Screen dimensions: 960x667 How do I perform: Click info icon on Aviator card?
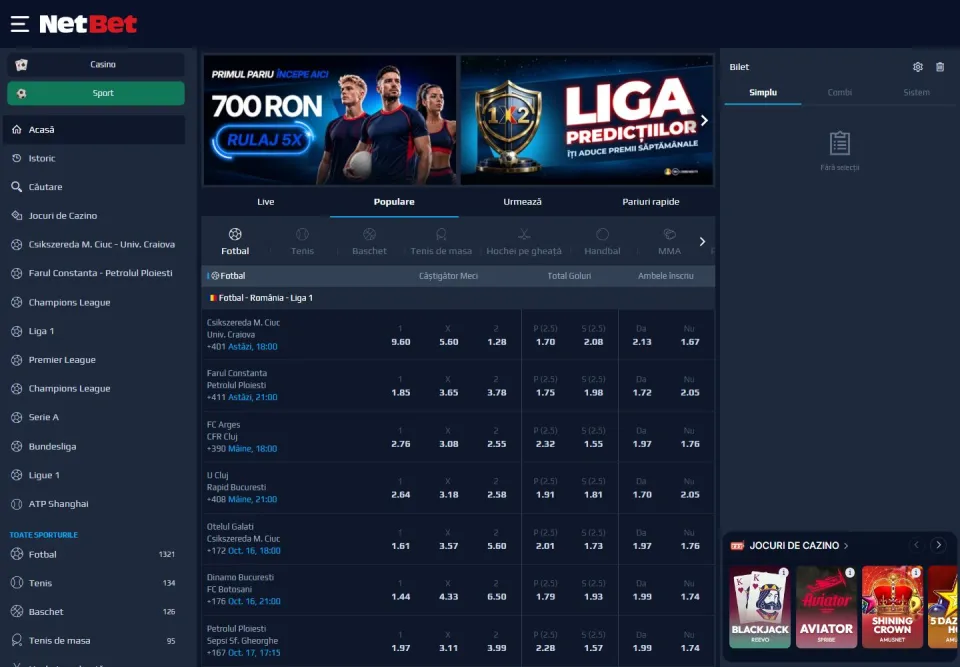point(850,573)
